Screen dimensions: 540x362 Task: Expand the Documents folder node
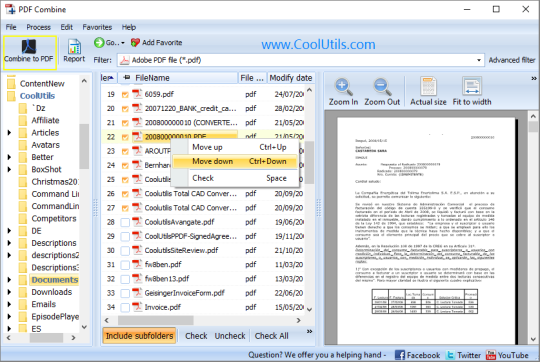click(9, 280)
